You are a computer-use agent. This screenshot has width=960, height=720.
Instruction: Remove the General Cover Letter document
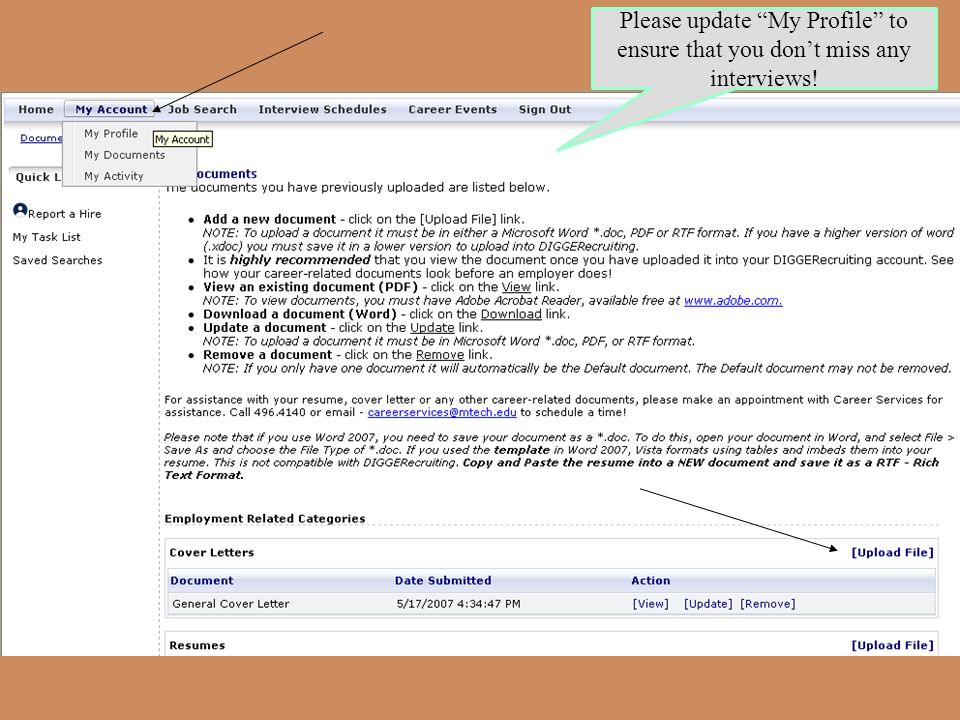pos(768,604)
